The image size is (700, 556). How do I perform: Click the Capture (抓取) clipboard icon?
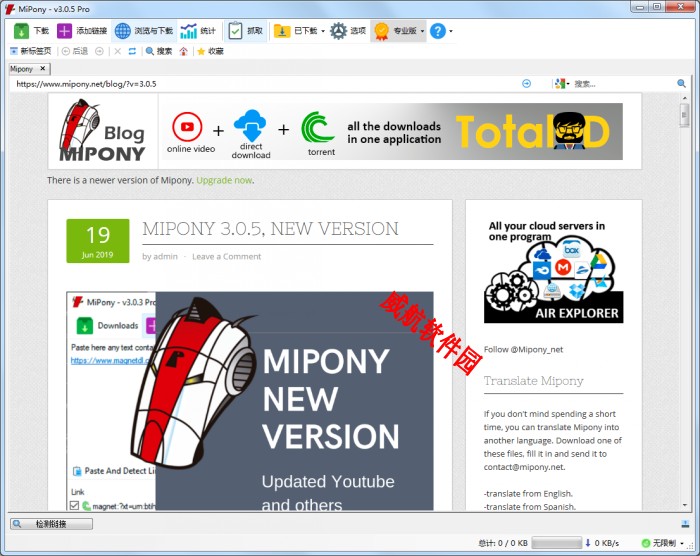pyautogui.click(x=235, y=31)
